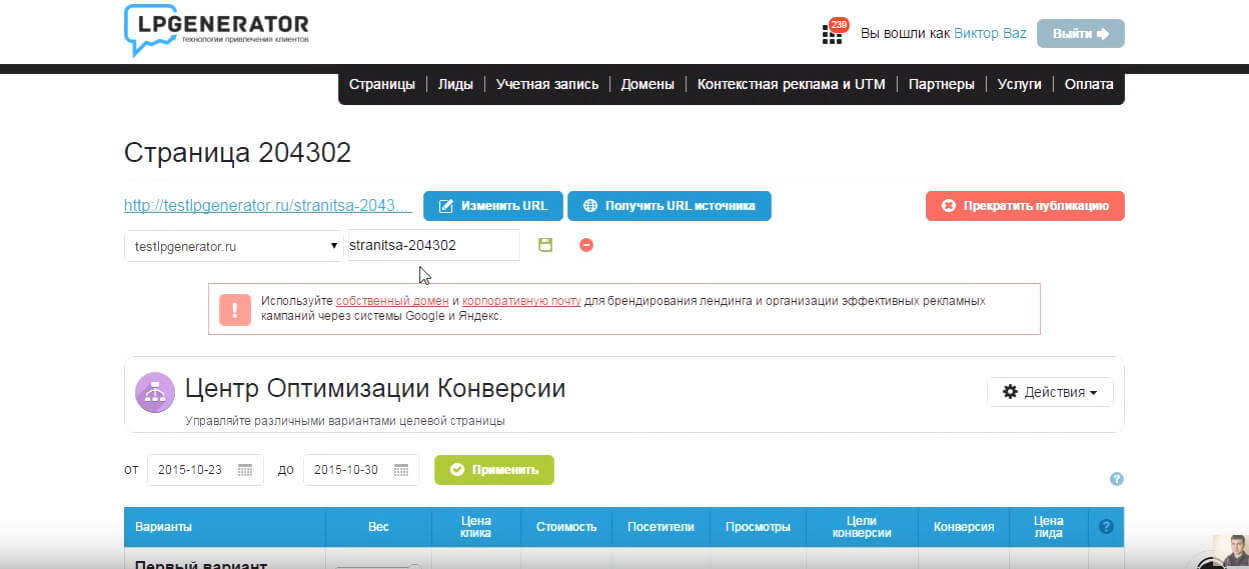Click the Получить URL источника button
This screenshot has width=1249, height=569.
pos(669,206)
